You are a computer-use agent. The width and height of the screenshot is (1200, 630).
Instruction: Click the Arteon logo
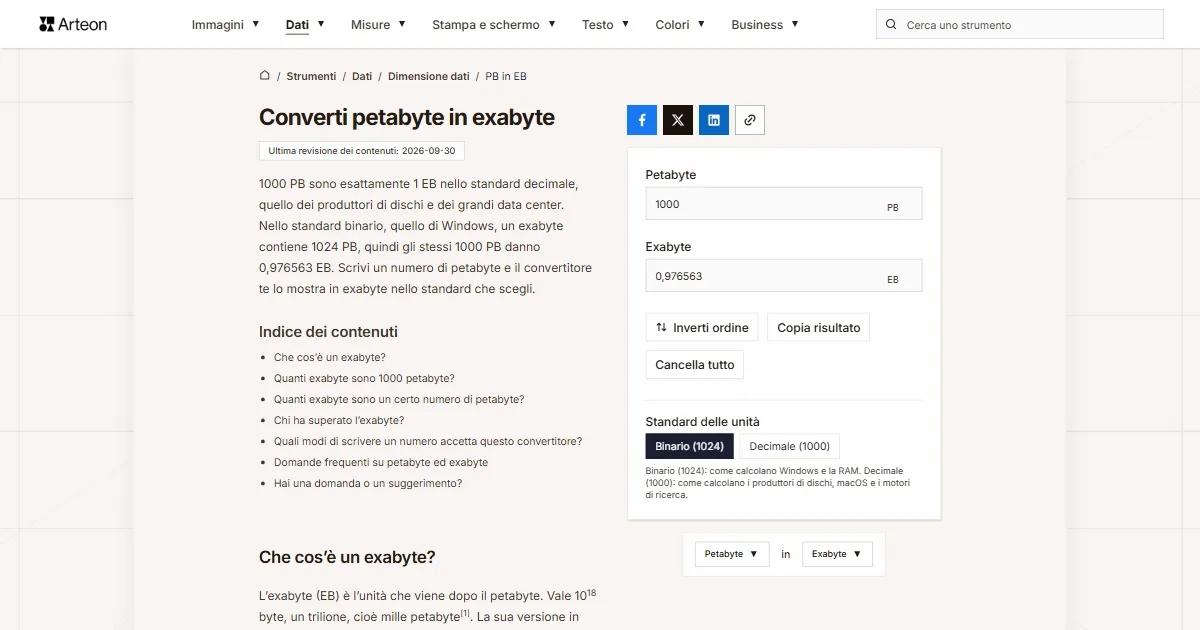73,24
